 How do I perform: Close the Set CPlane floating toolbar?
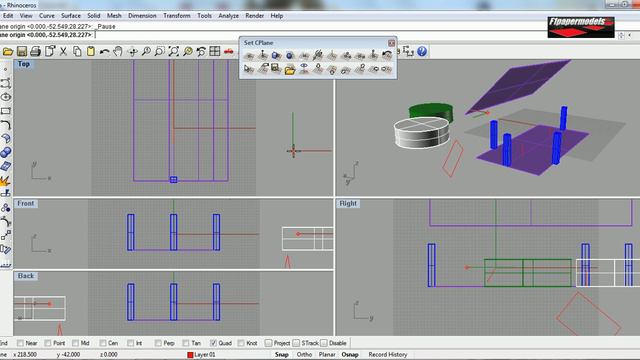pyautogui.click(x=391, y=43)
